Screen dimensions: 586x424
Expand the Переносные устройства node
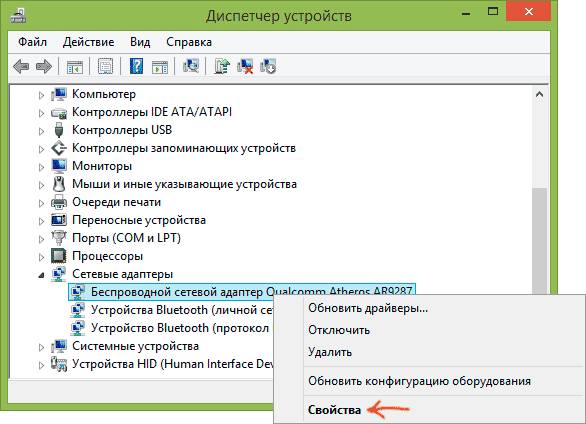41,221
